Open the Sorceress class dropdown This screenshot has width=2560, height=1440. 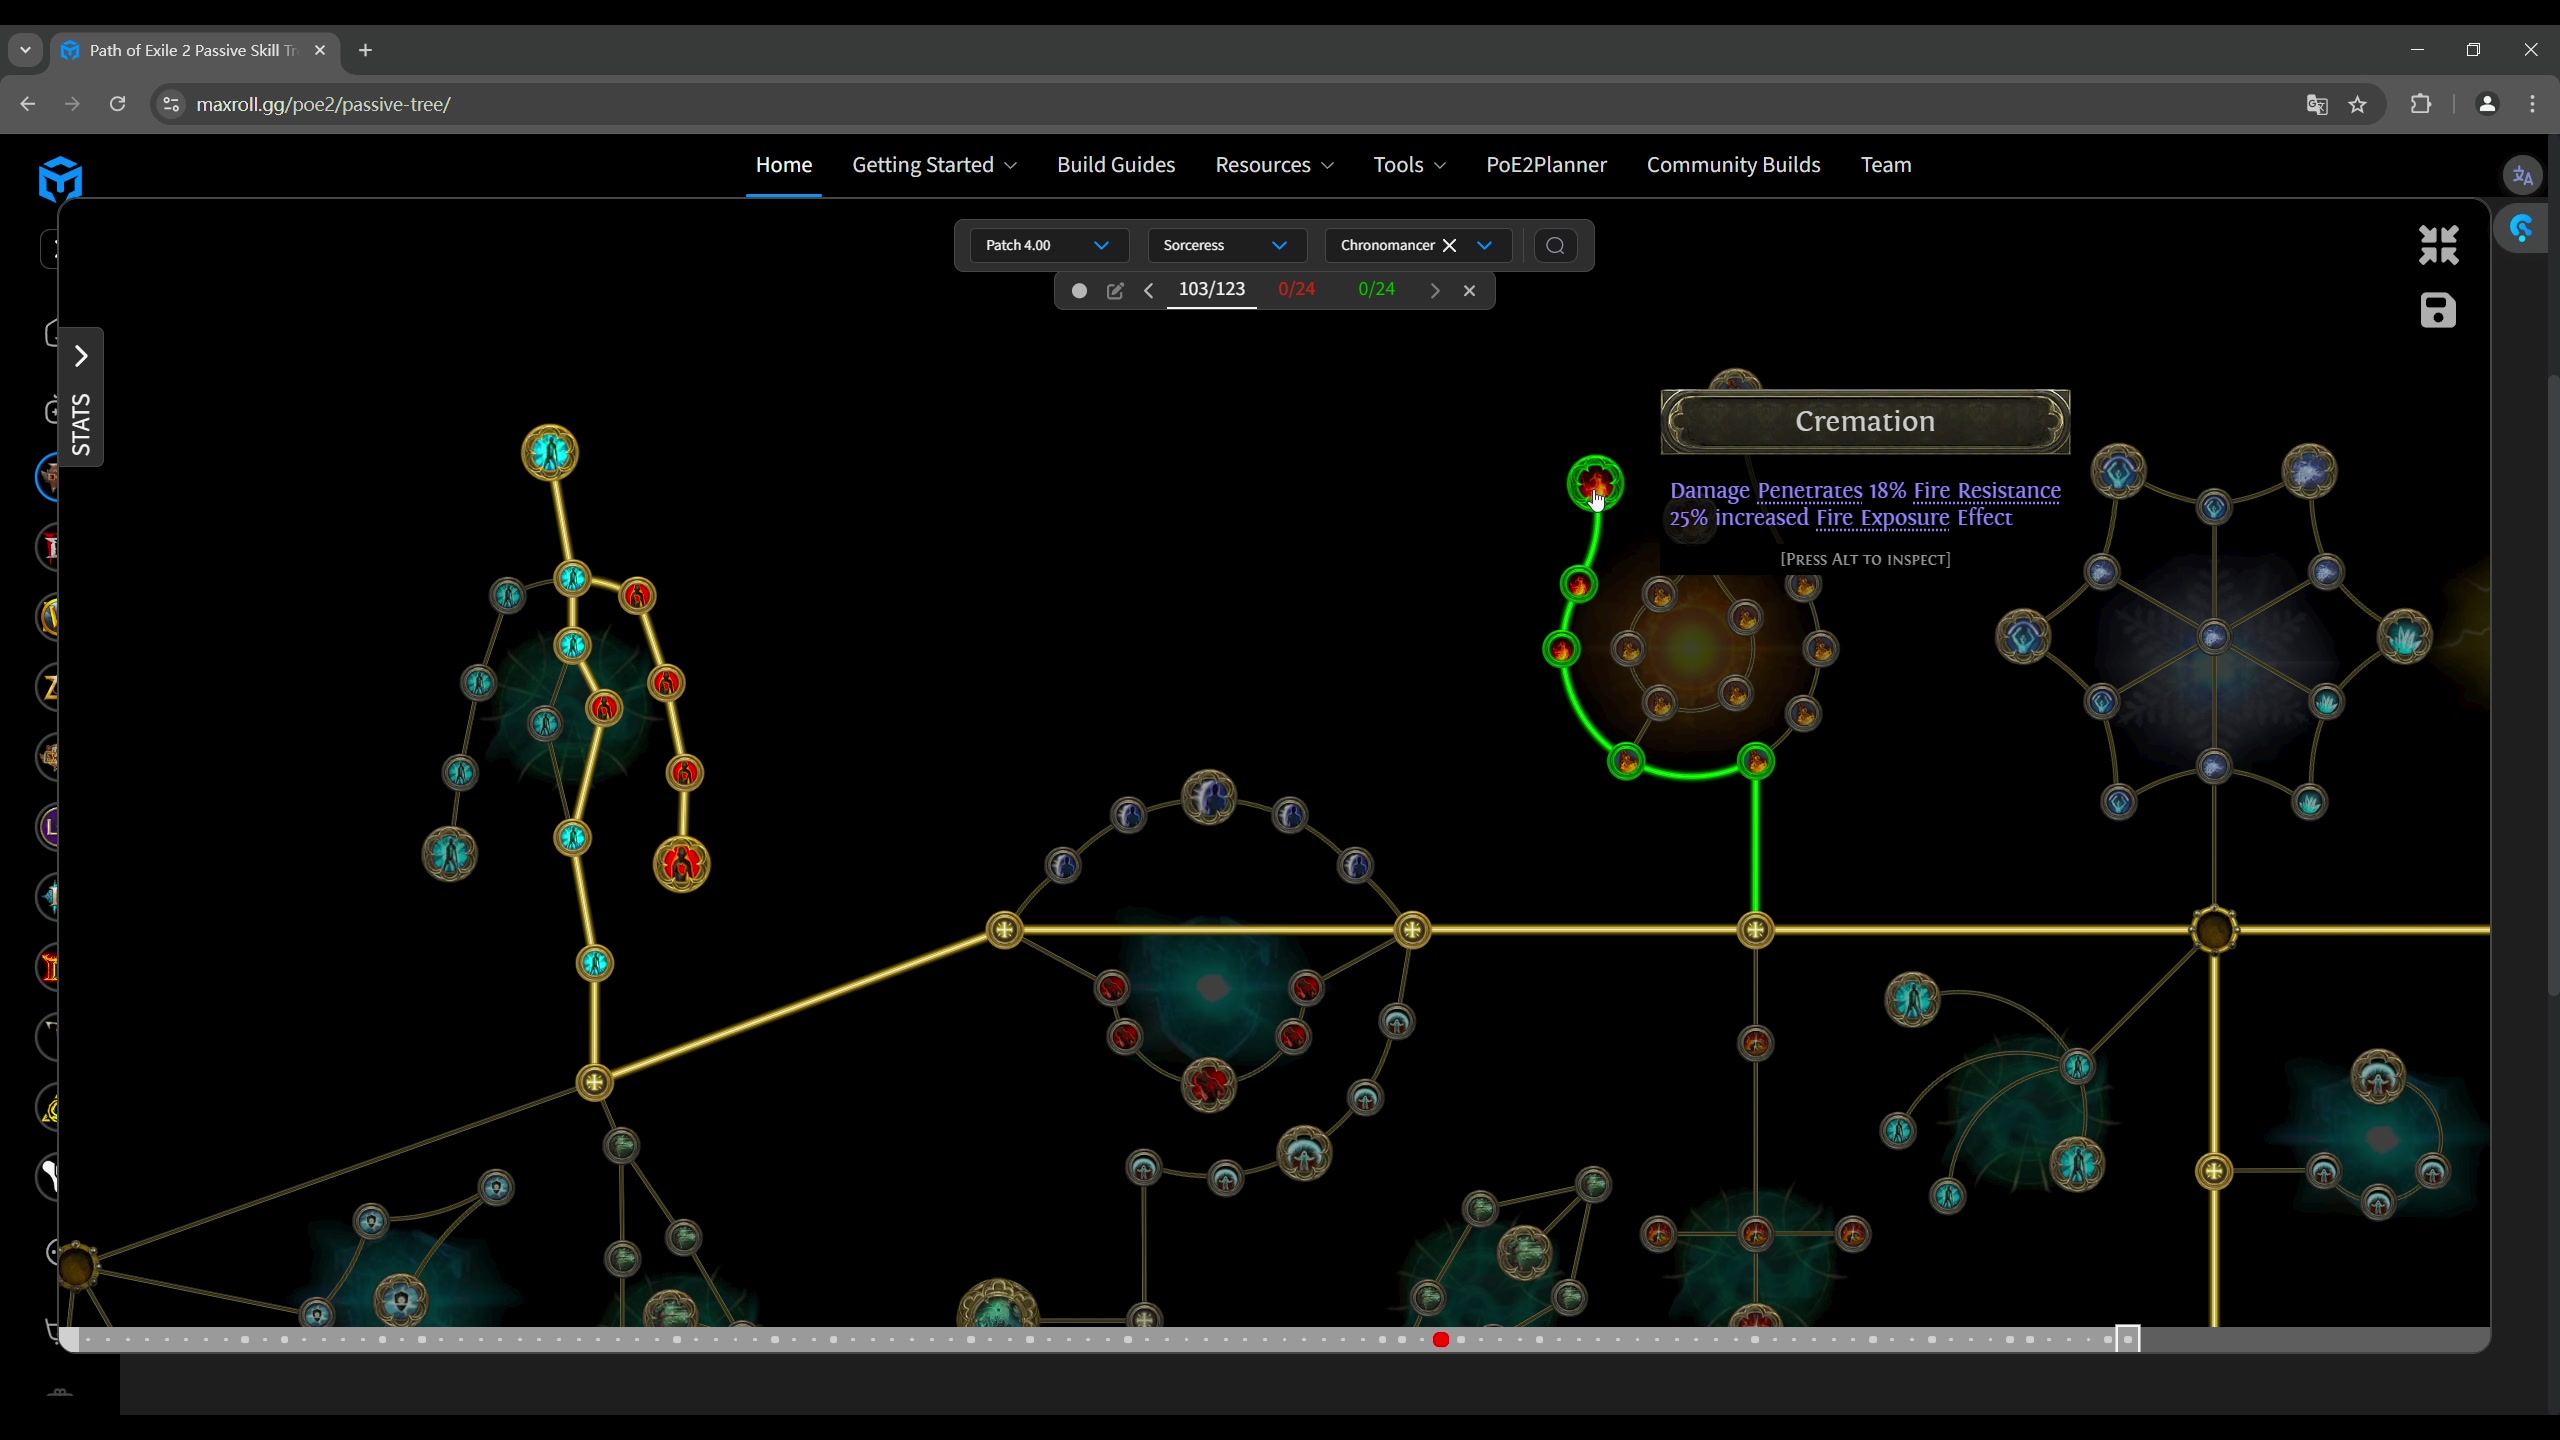click(x=1226, y=246)
